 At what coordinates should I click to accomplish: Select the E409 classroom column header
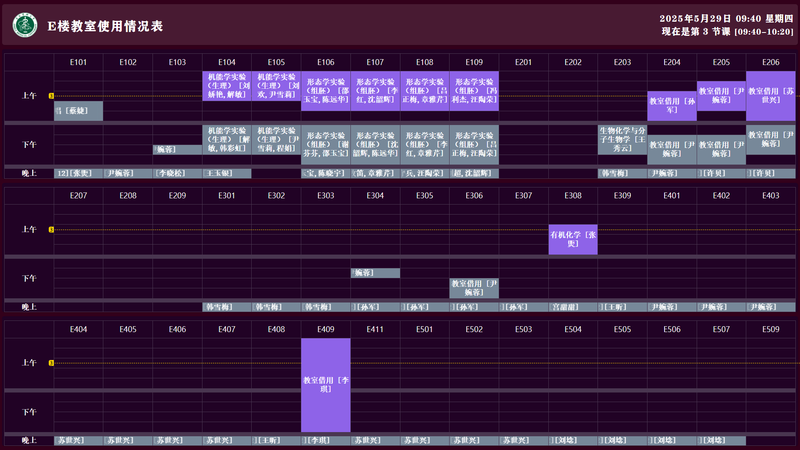coord(325,329)
